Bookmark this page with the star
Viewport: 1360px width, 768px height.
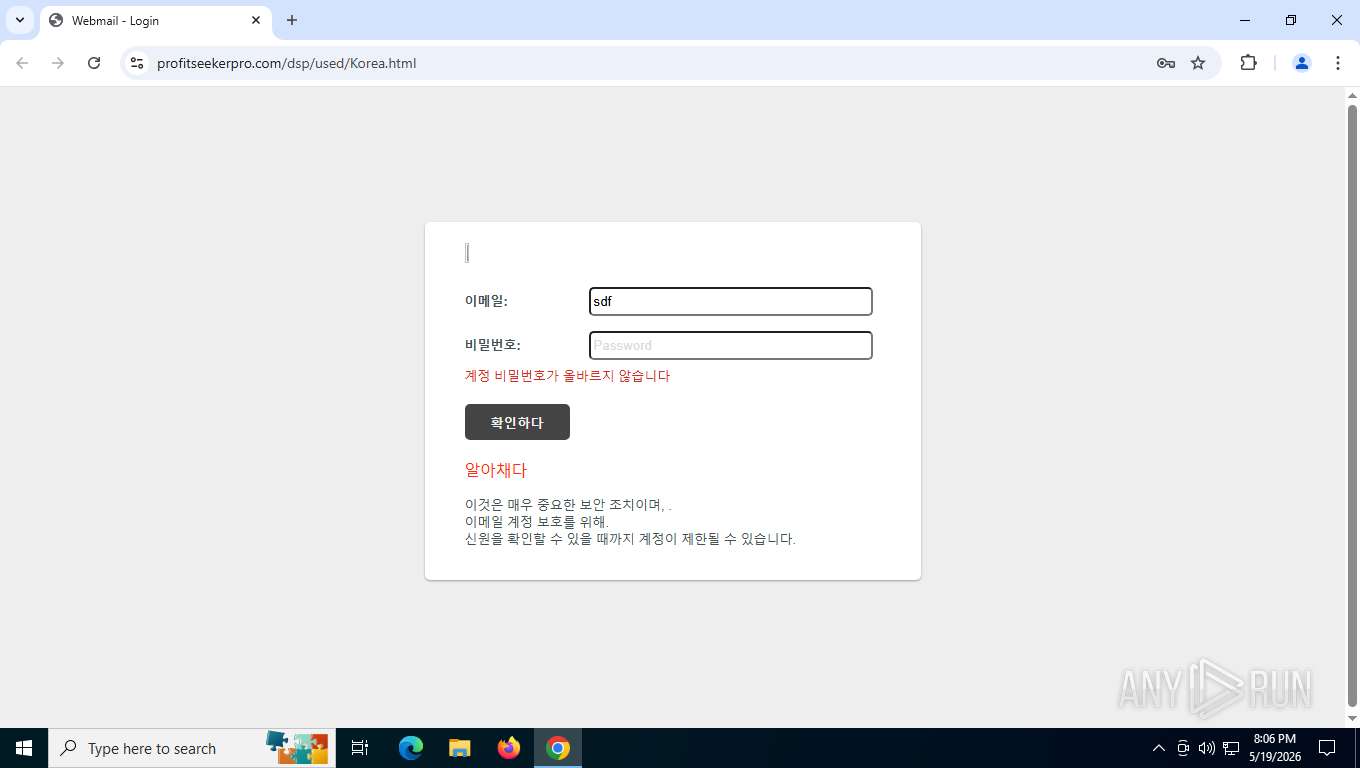pos(1198,63)
